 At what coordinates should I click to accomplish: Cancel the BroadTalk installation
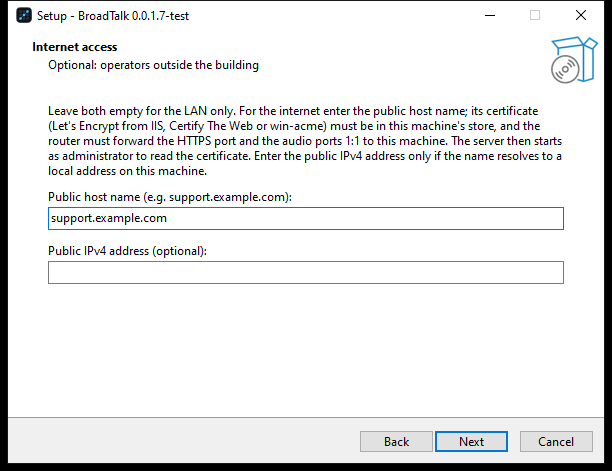point(556,441)
